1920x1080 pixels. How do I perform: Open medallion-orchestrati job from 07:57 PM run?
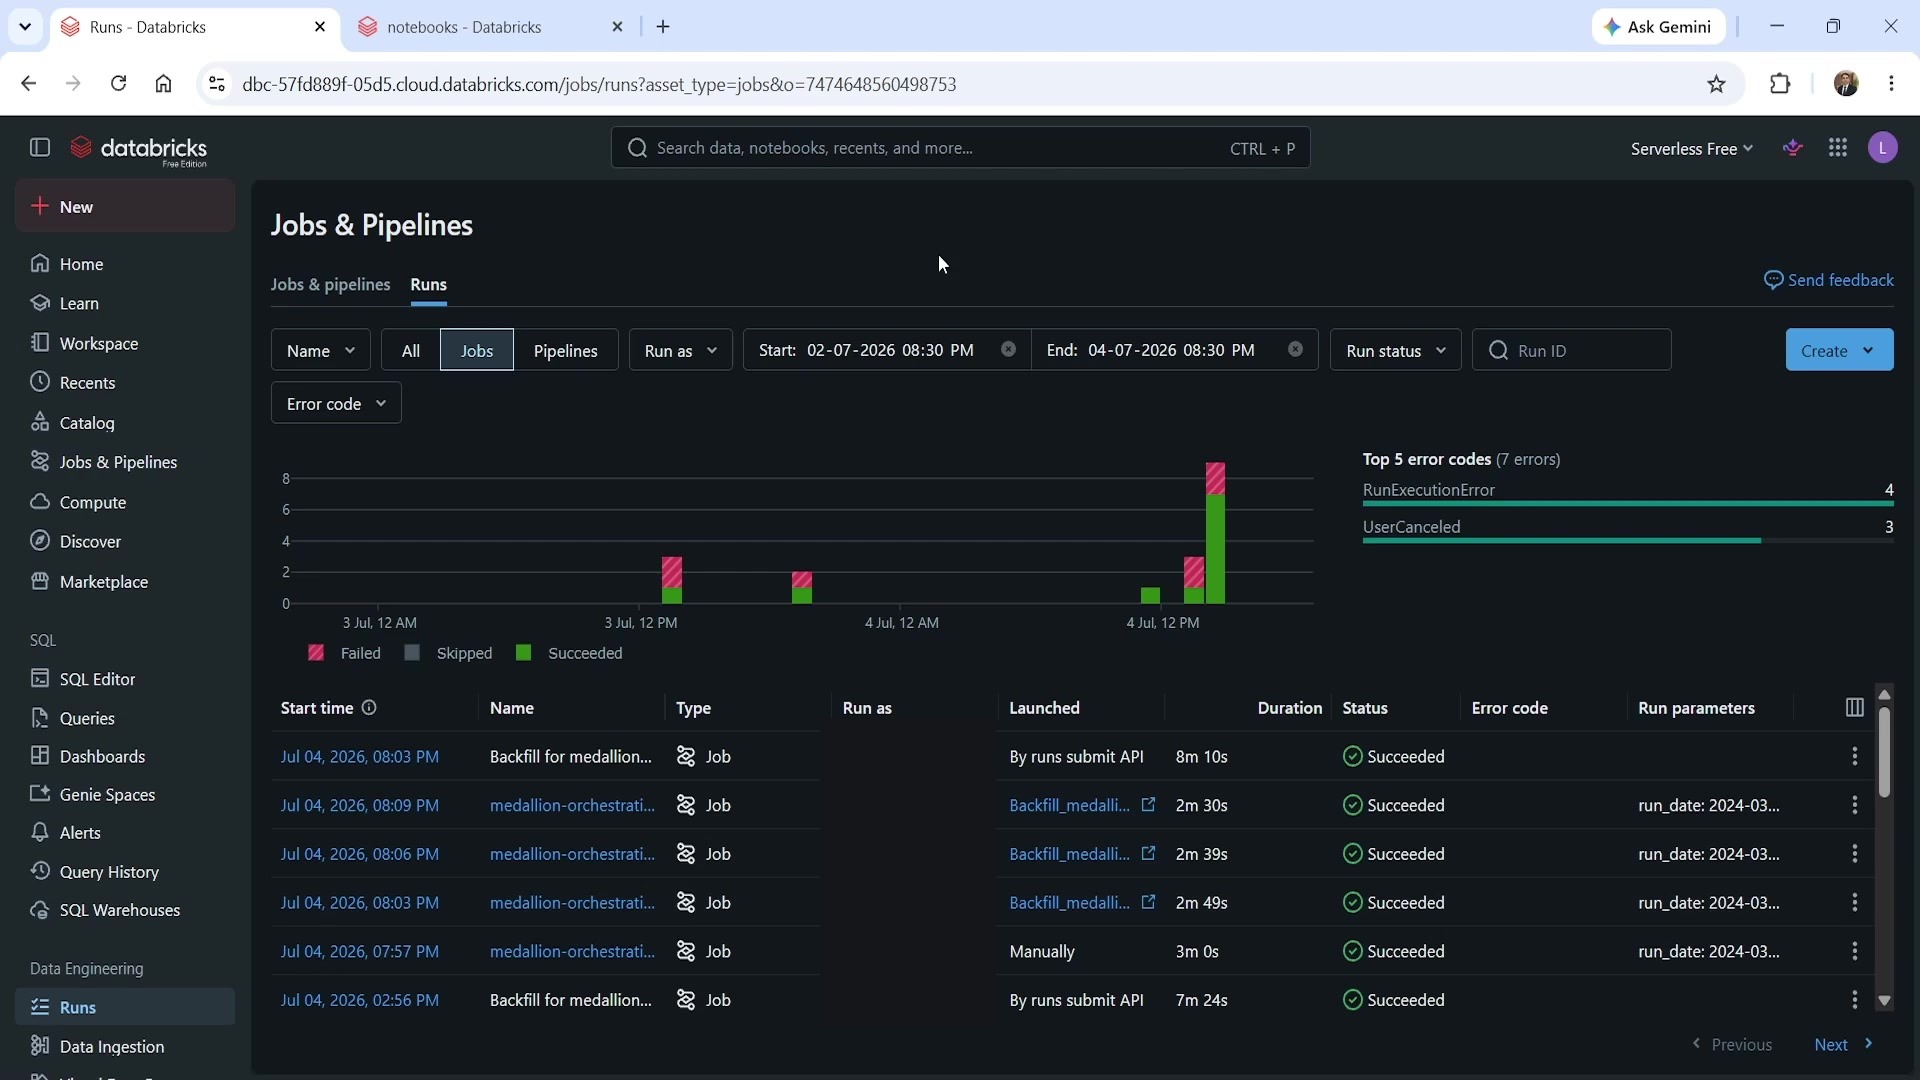572,951
